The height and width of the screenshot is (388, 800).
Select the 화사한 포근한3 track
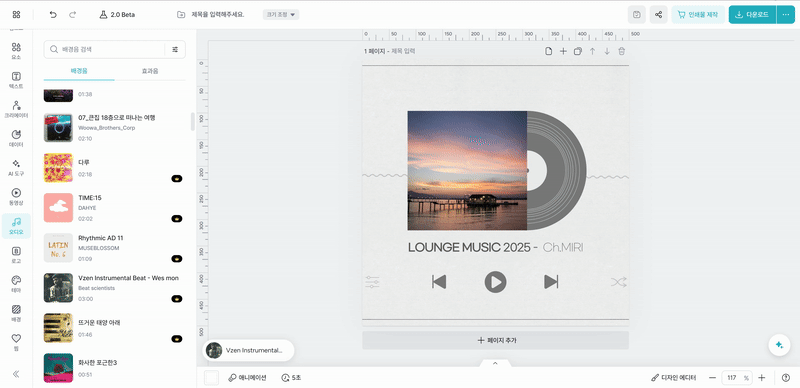113,368
